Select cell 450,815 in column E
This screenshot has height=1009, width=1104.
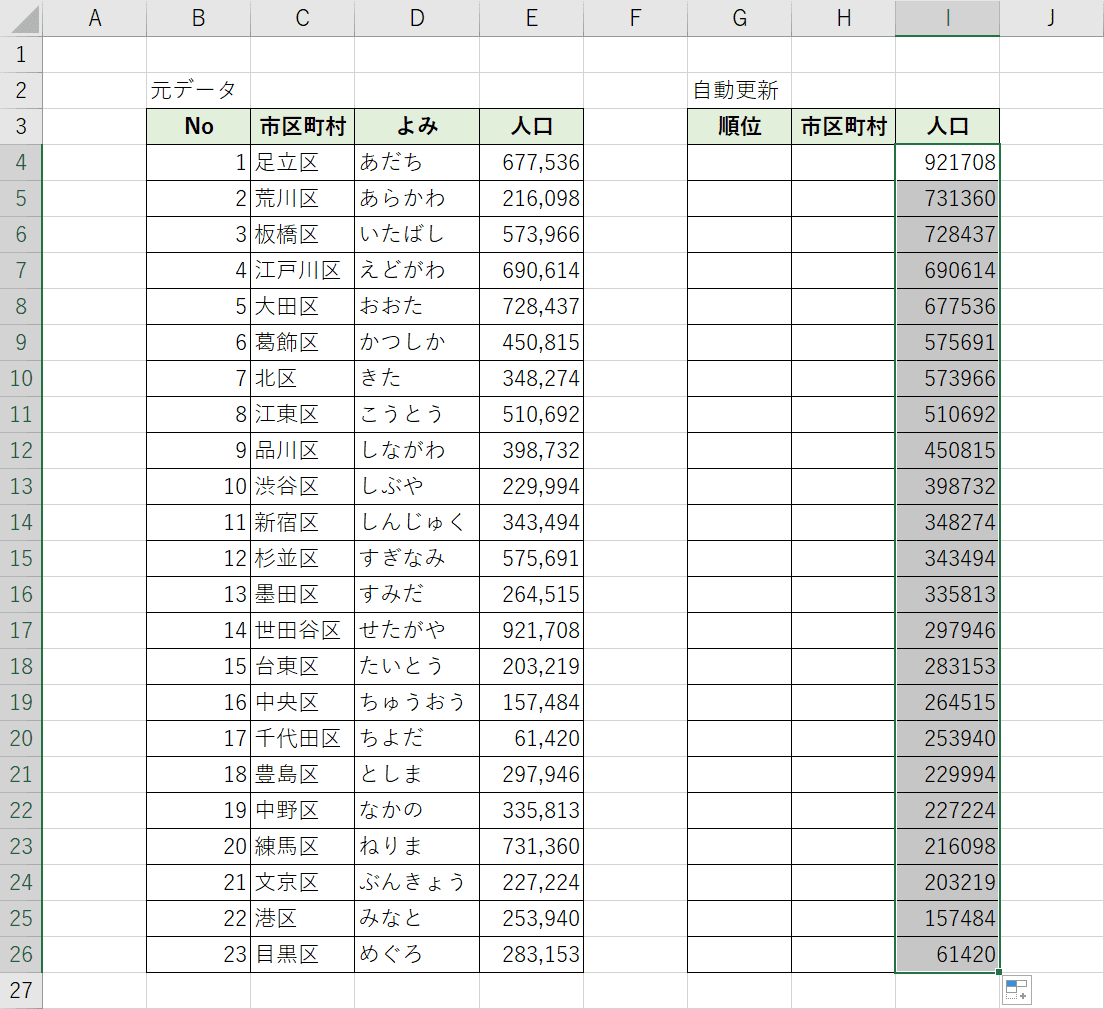pos(532,342)
